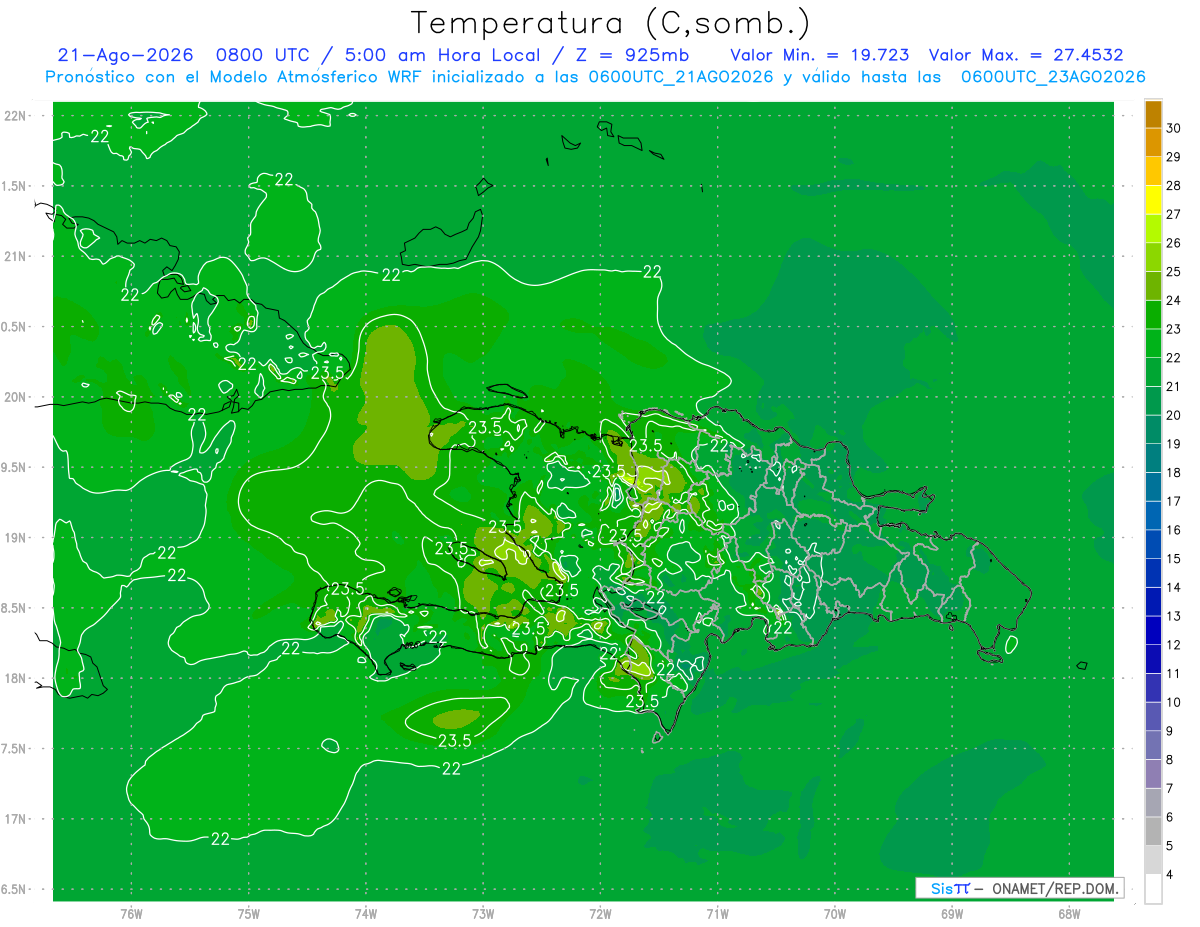Click the color scale label 28
This screenshot has height=927, width=1200.
coord(1174,186)
